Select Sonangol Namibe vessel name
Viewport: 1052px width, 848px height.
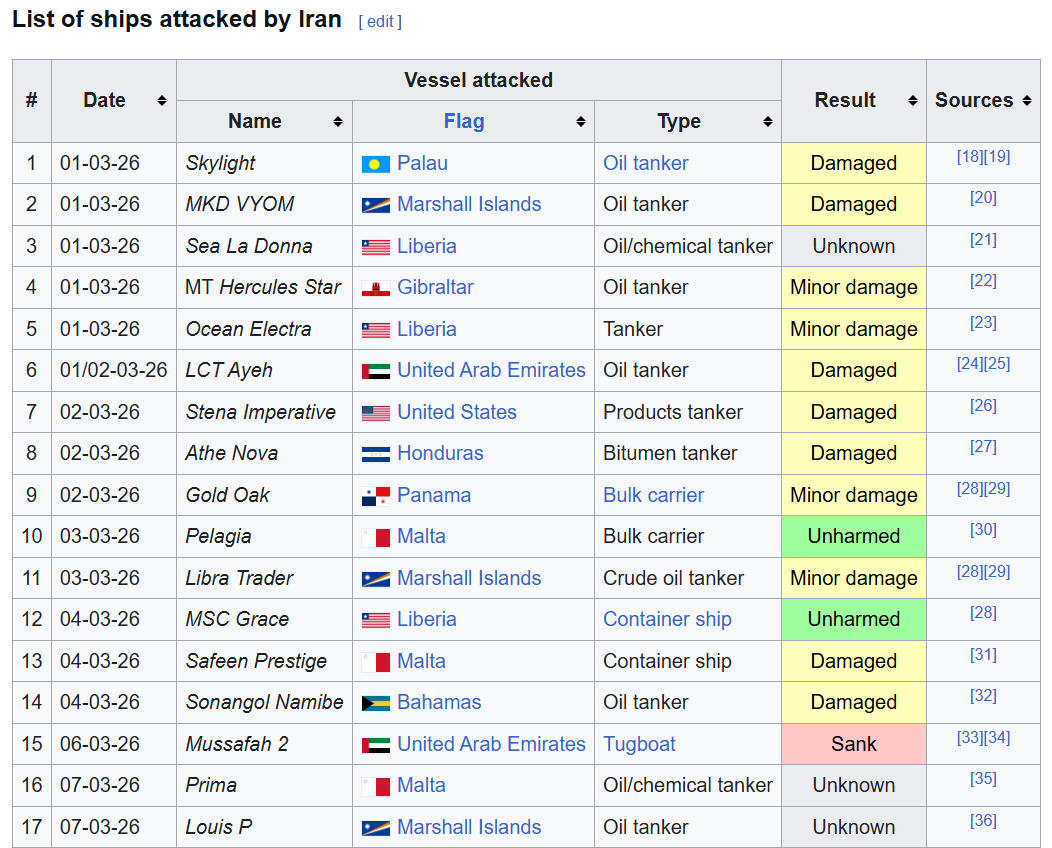pyautogui.click(x=264, y=702)
